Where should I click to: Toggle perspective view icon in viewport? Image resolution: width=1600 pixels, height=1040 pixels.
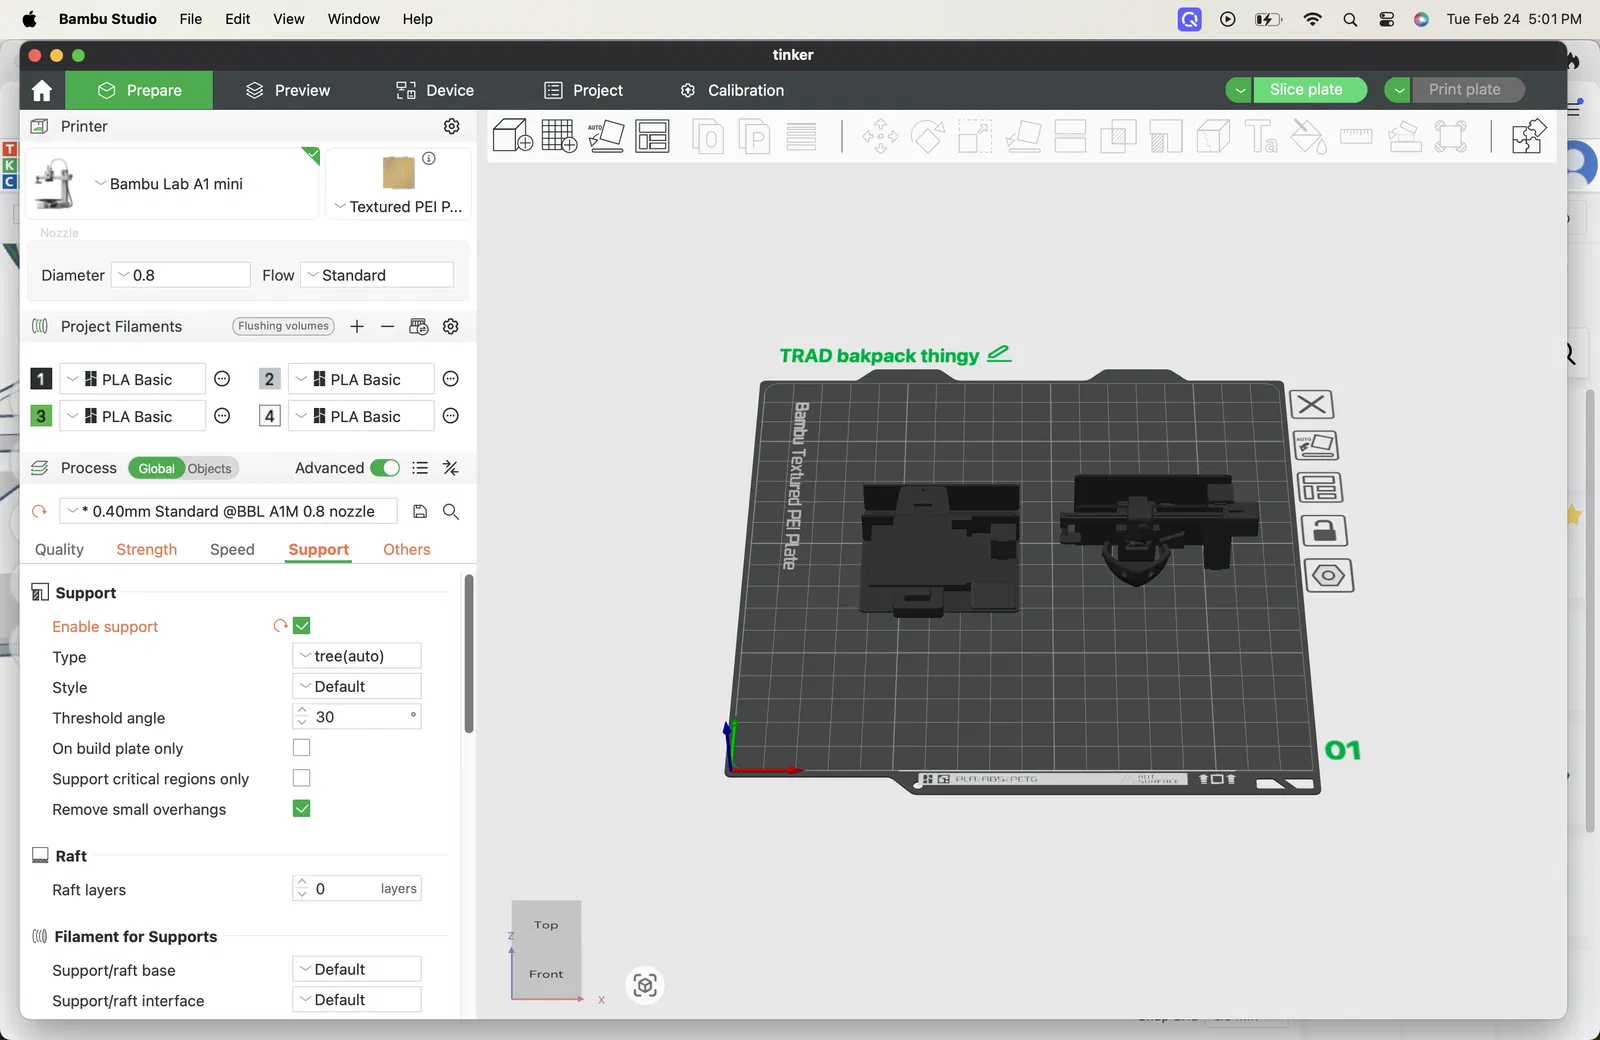tap(645, 986)
